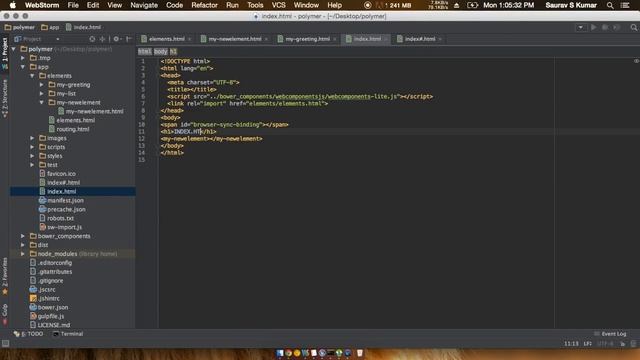The height and width of the screenshot is (360, 640).
Task: Open the Tools menu
Action: click(255, 5)
